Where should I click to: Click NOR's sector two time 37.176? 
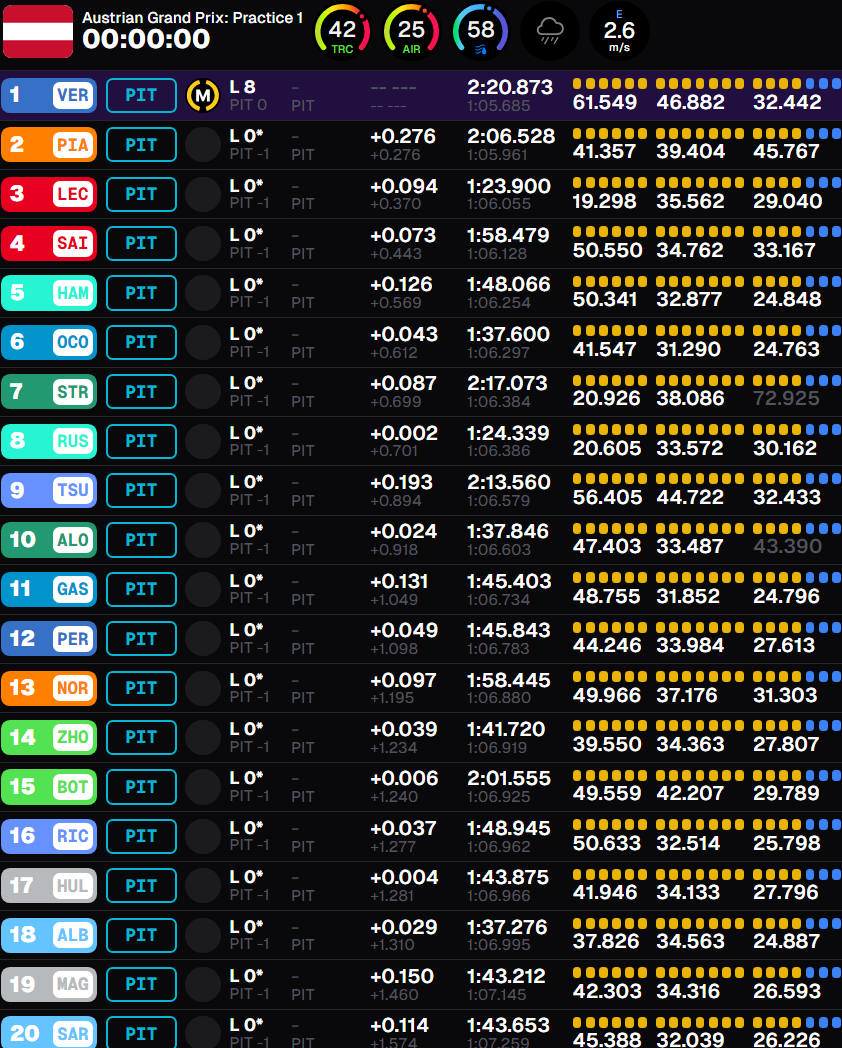(x=687, y=695)
